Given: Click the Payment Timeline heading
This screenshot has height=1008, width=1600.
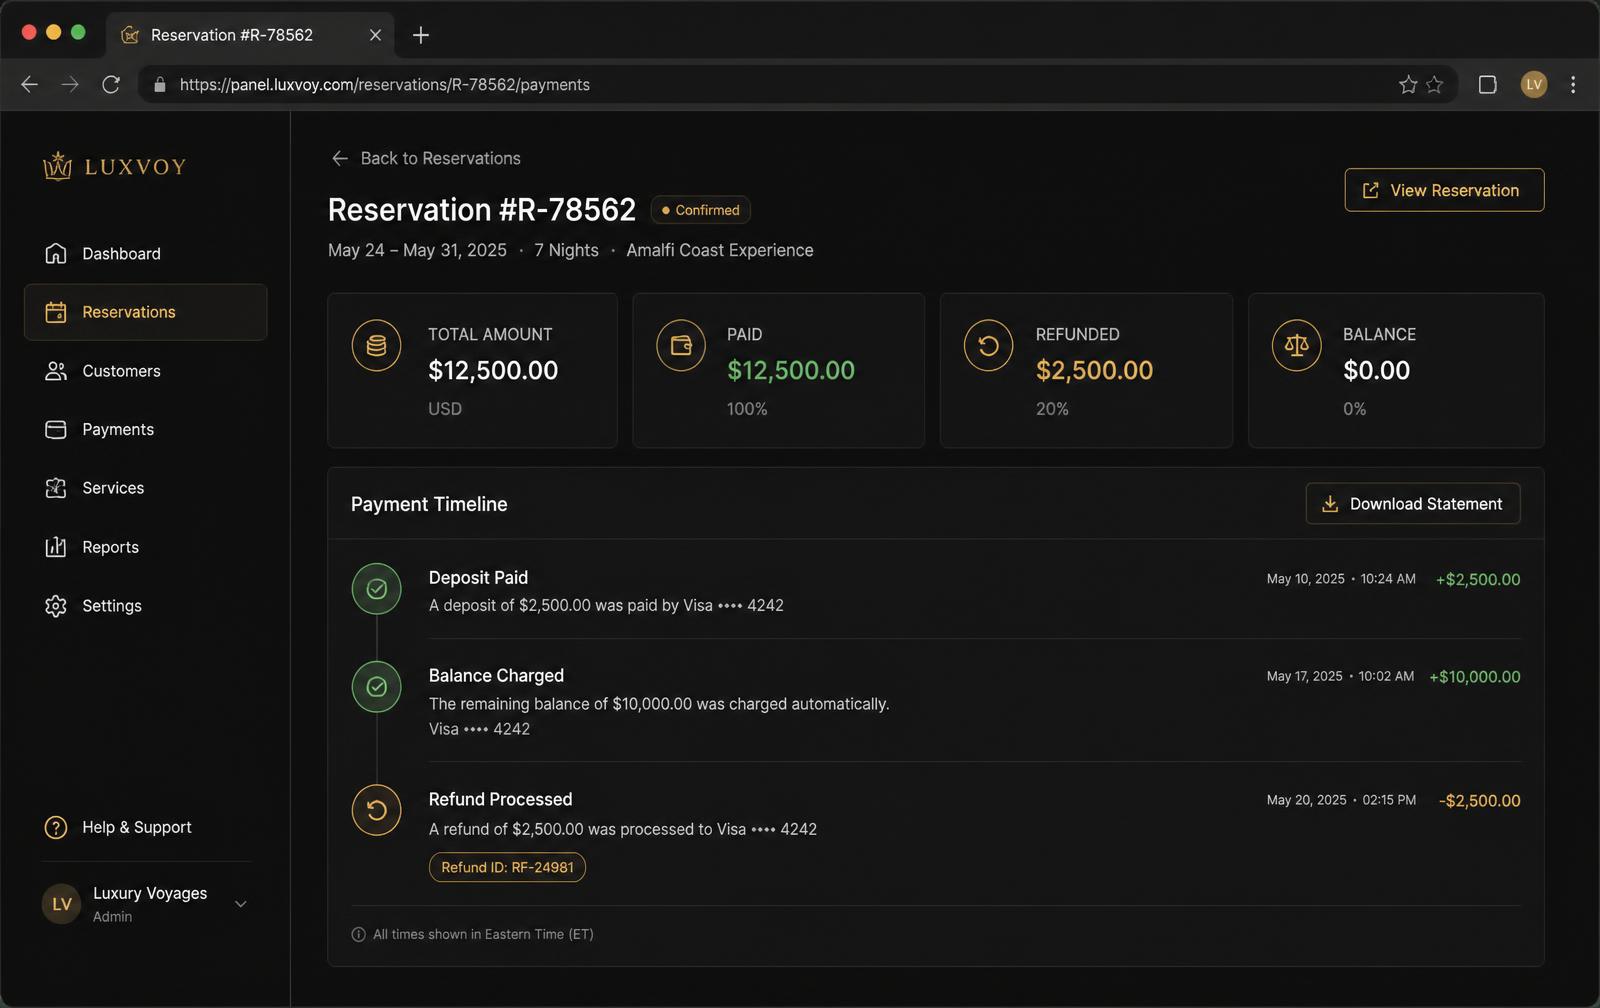Looking at the screenshot, I should point(429,504).
